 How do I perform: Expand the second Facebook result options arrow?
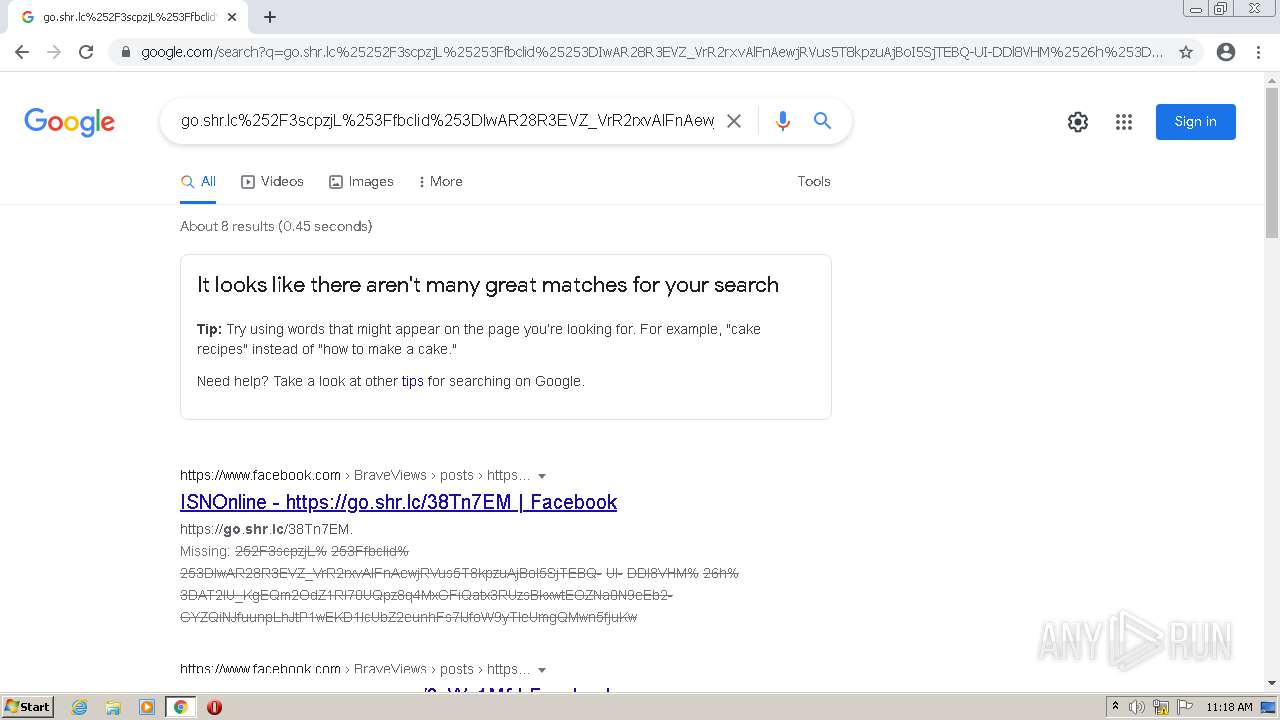click(542, 670)
